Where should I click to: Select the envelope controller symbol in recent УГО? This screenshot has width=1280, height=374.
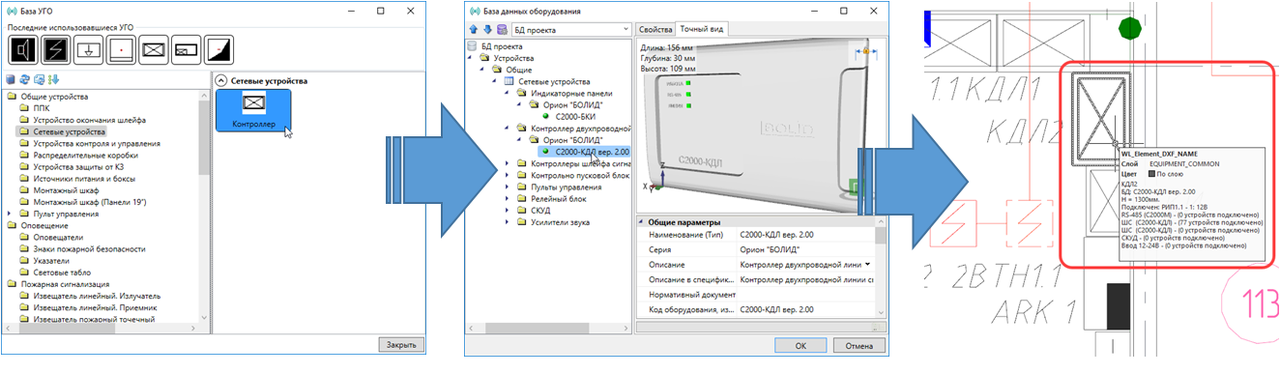click(x=153, y=49)
